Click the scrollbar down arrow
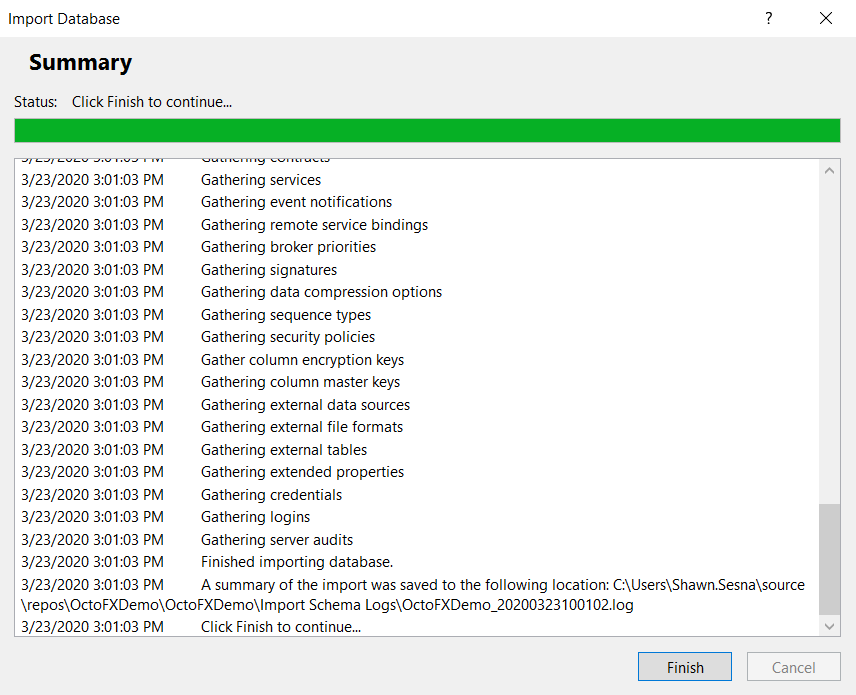Image resolution: width=856 pixels, height=695 pixels. click(x=829, y=627)
